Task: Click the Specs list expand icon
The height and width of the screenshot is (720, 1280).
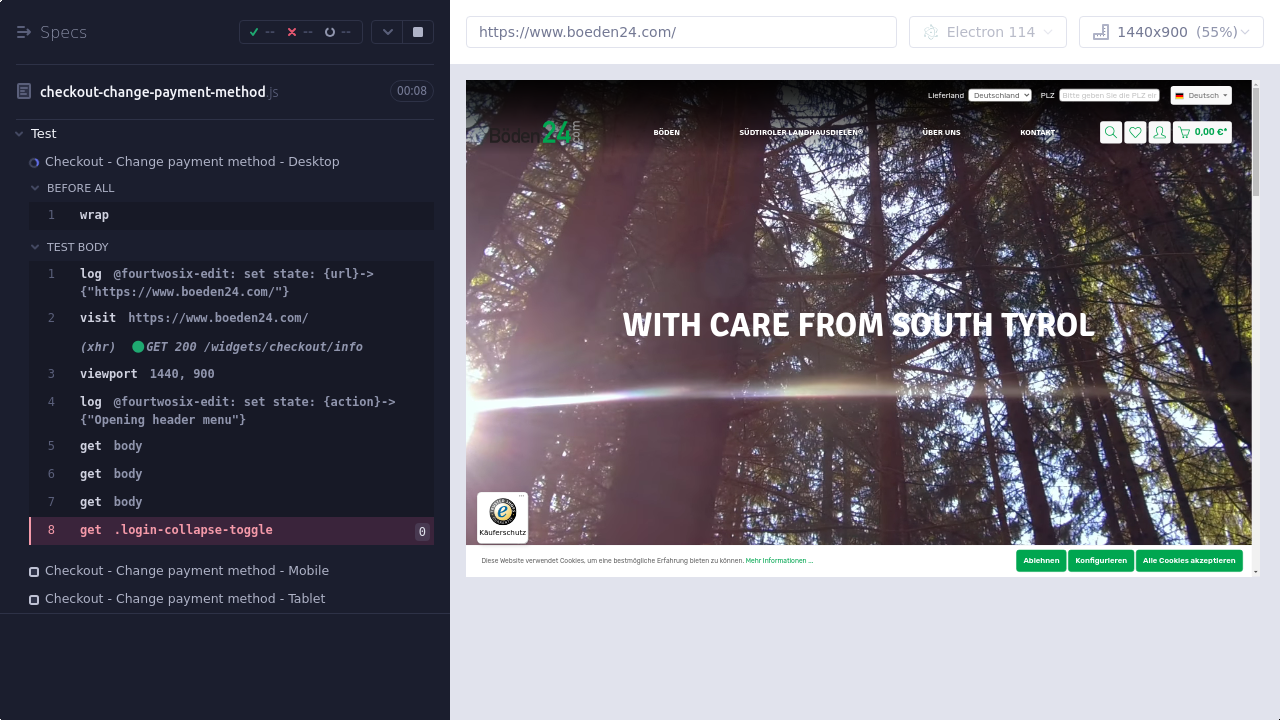Action: coord(24,32)
